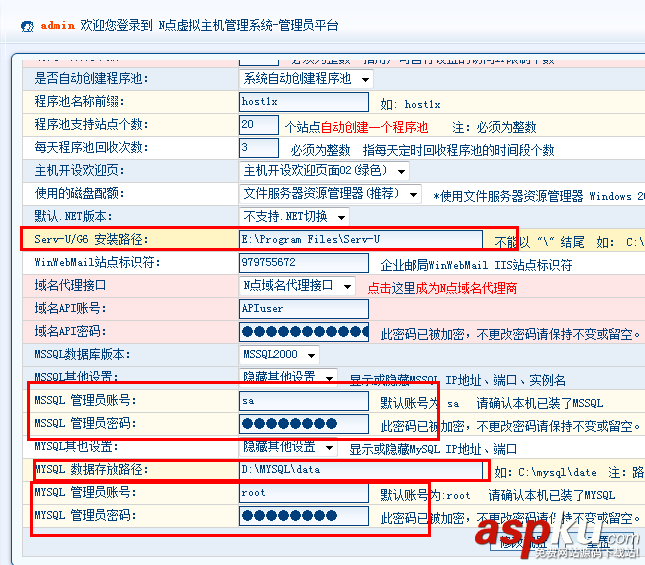Open the N点域名代理接口 dropdown
Screen dimensions: 645x565
point(297,286)
